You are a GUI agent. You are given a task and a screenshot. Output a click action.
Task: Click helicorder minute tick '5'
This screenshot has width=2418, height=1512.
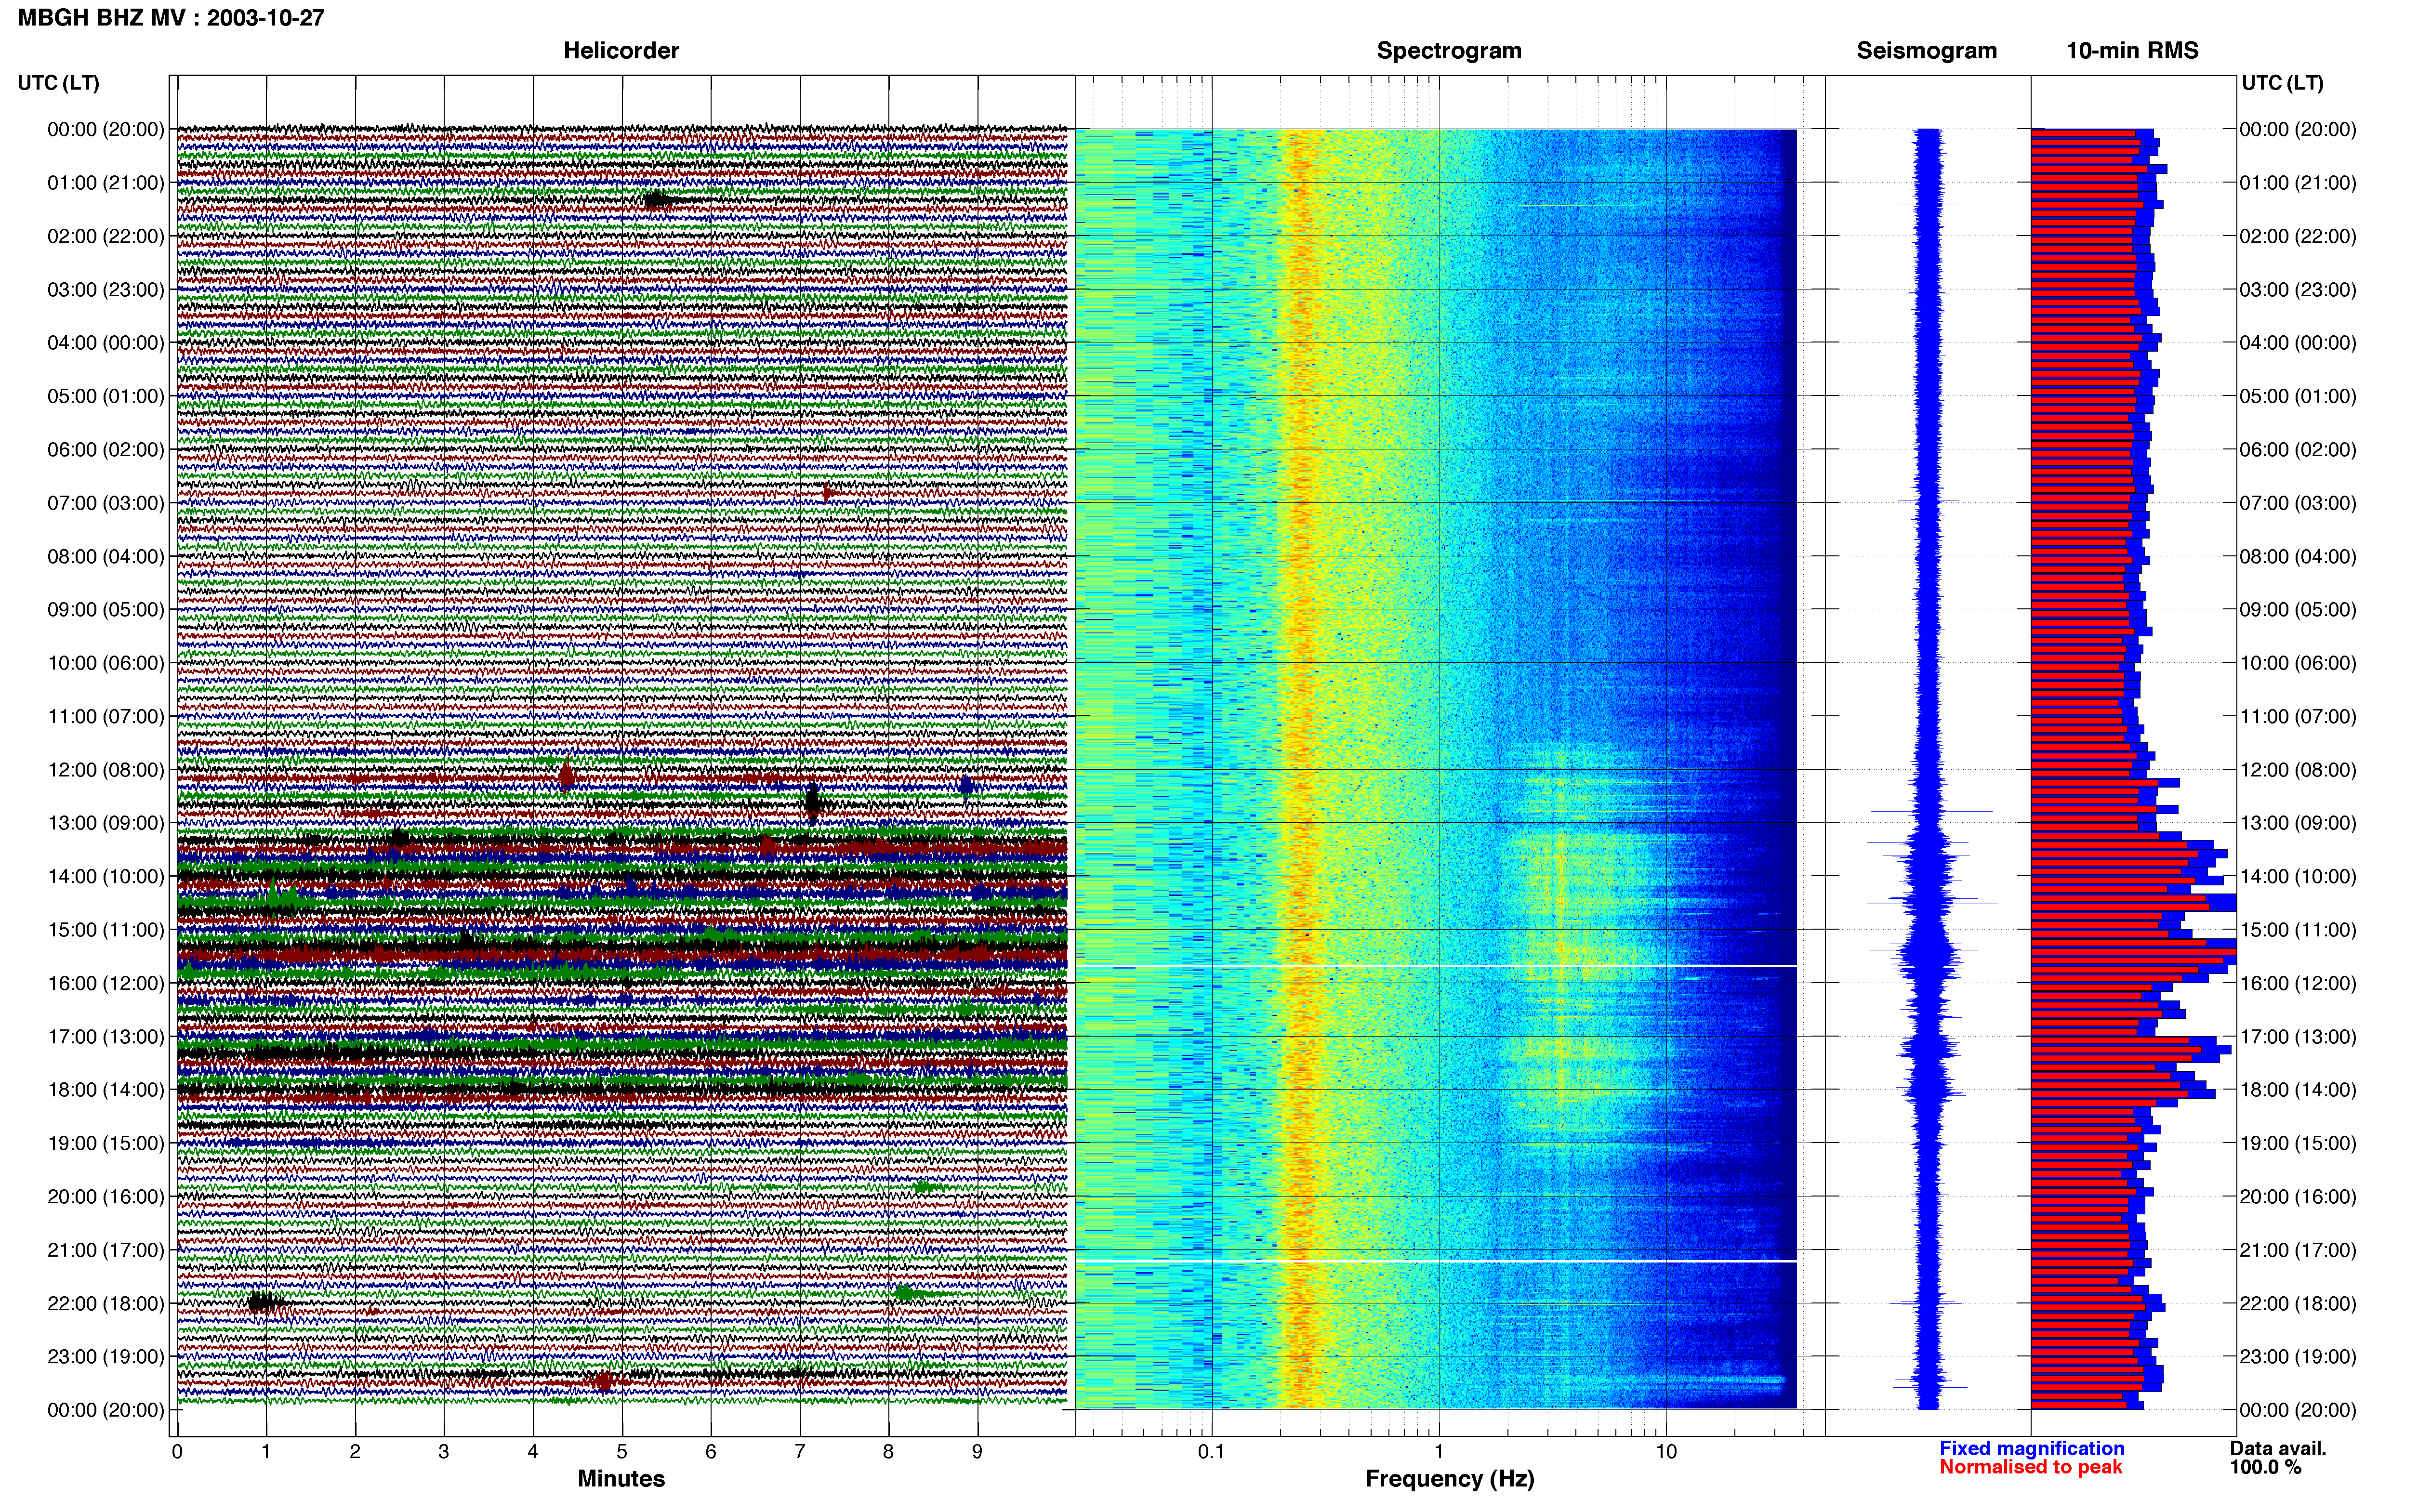click(622, 1451)
